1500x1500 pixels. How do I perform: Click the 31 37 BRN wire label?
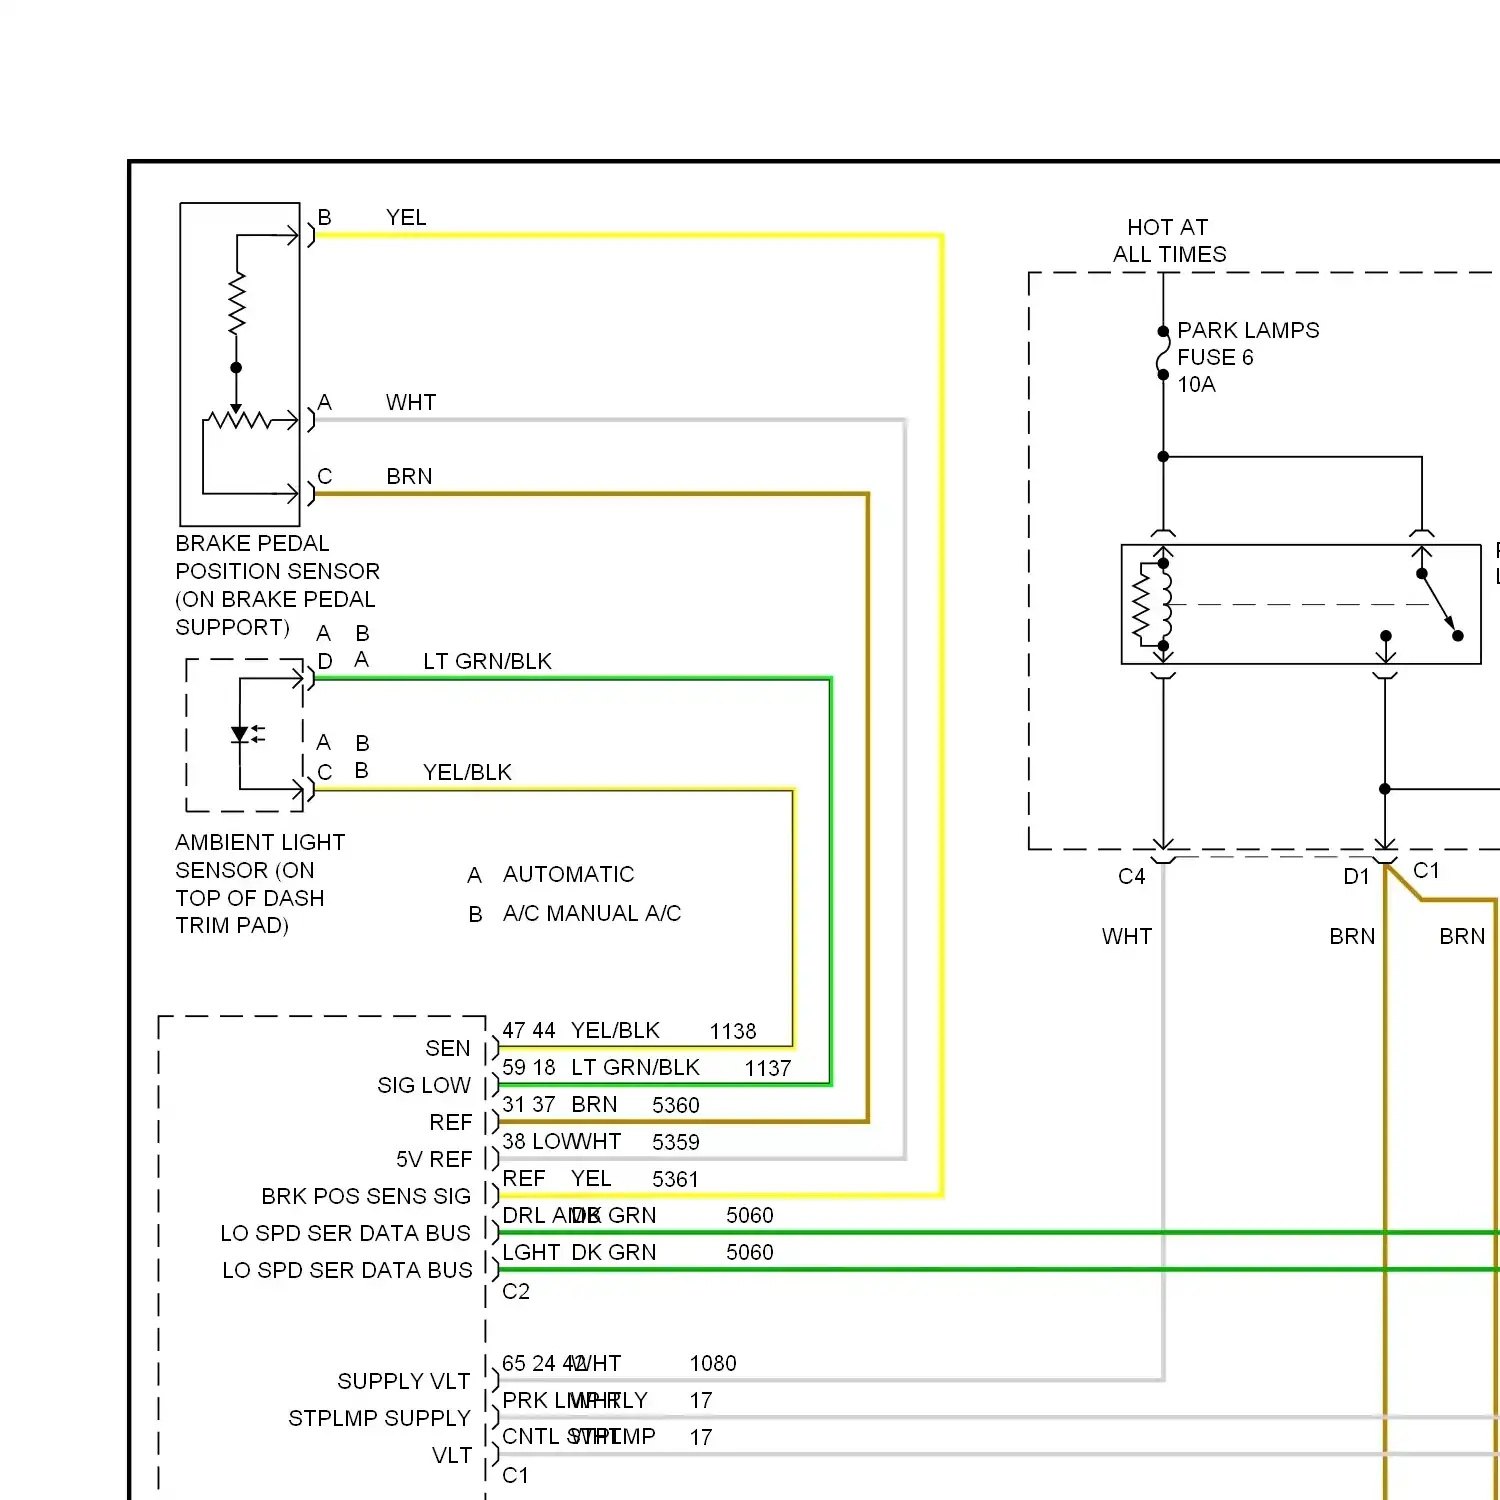pyautogui.click(x=560, y=1105)
